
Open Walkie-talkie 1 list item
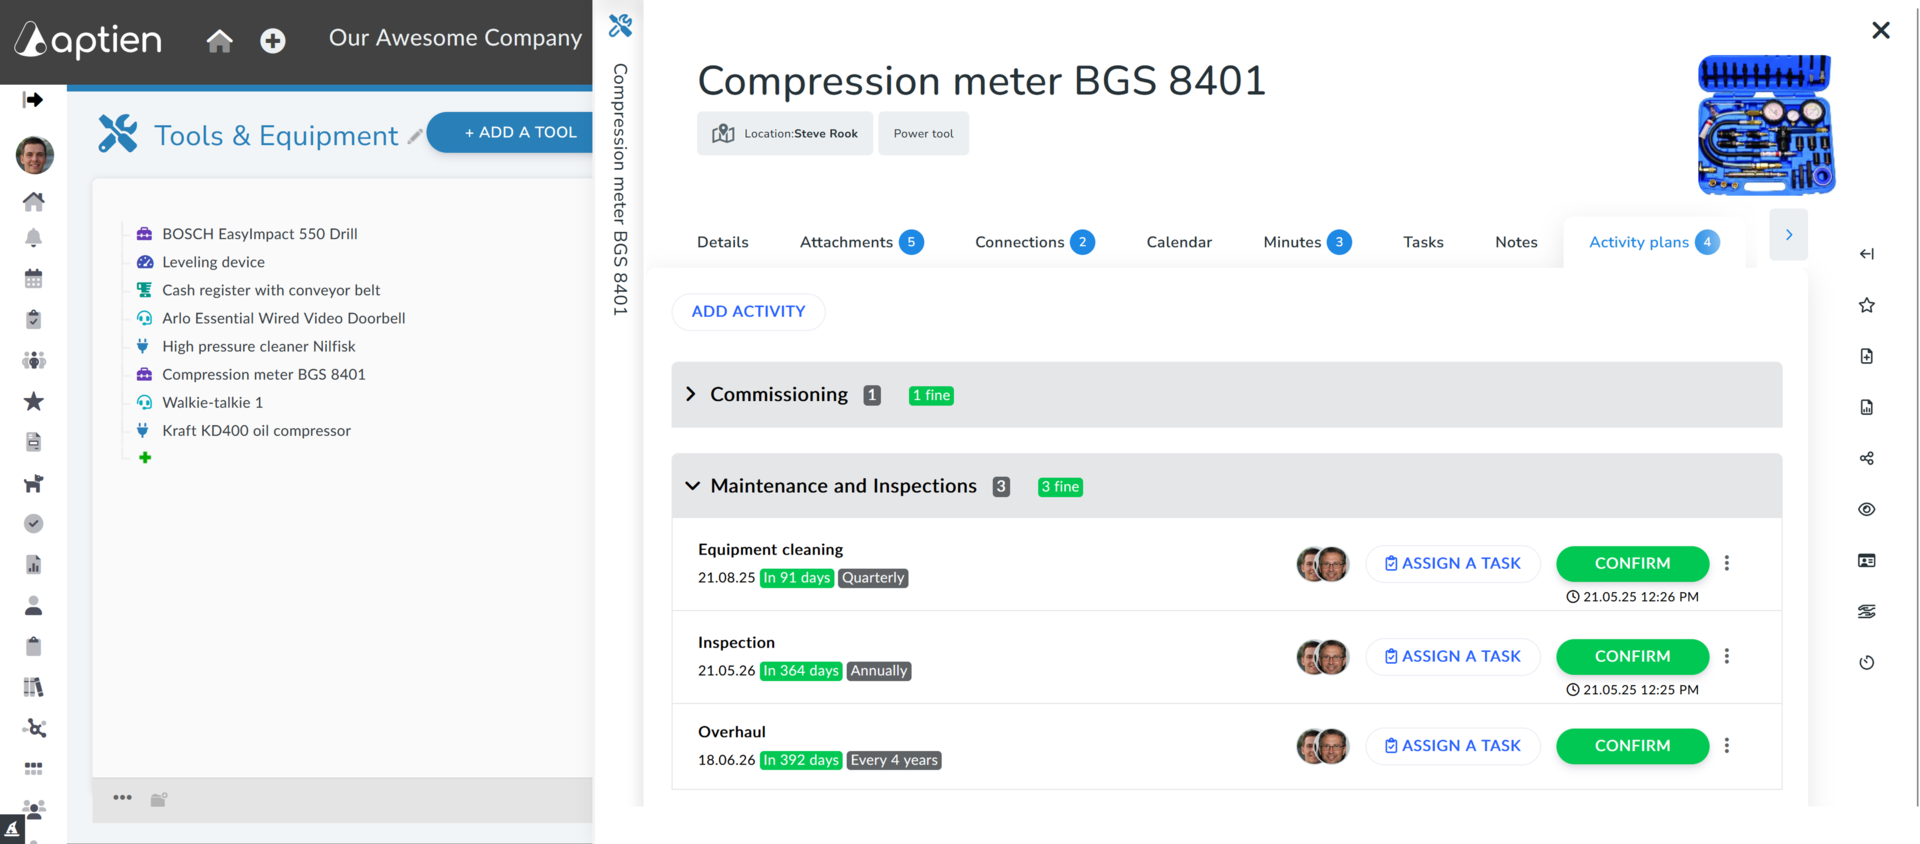[212, 402]
